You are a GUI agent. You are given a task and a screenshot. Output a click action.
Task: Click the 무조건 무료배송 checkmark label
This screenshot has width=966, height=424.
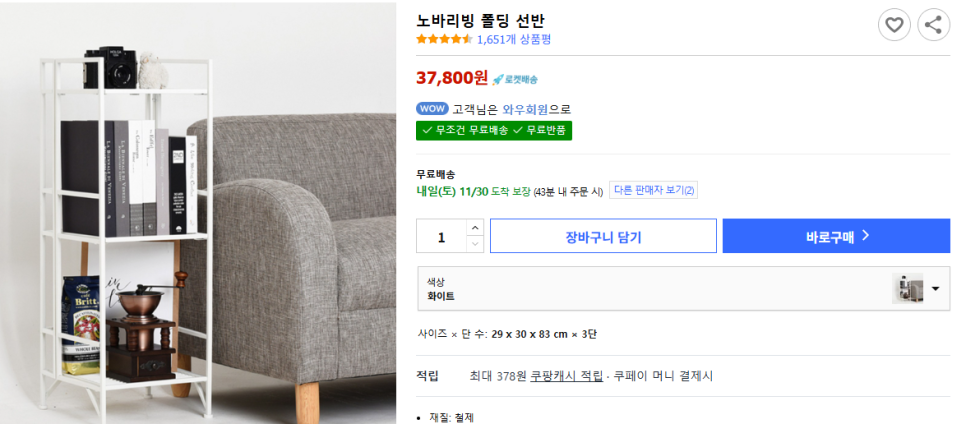click(x=464, y=130)
